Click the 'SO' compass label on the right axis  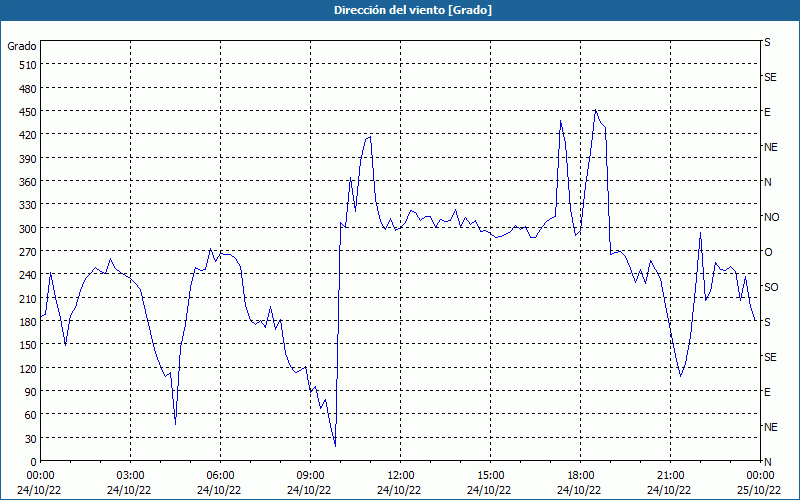[x=771, y=287]
